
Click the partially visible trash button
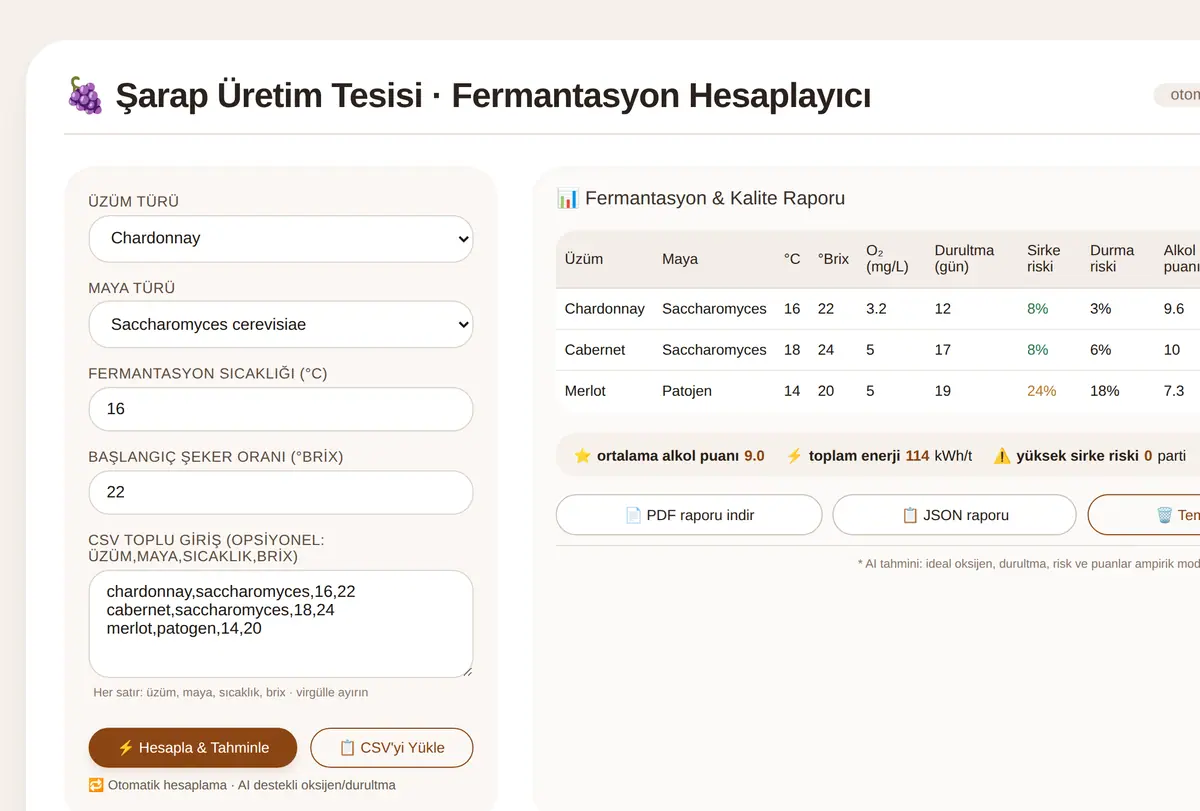1144,515
